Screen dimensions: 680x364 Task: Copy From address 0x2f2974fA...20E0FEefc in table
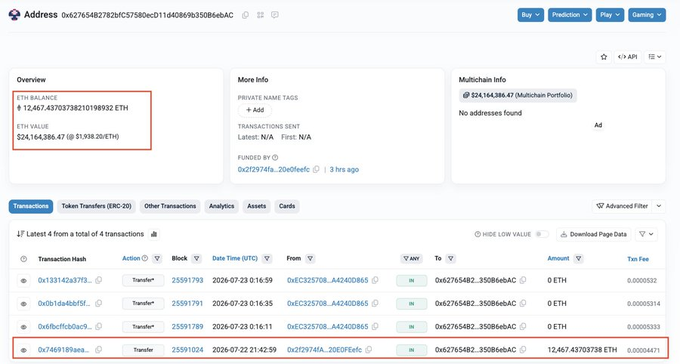(369, 349)
